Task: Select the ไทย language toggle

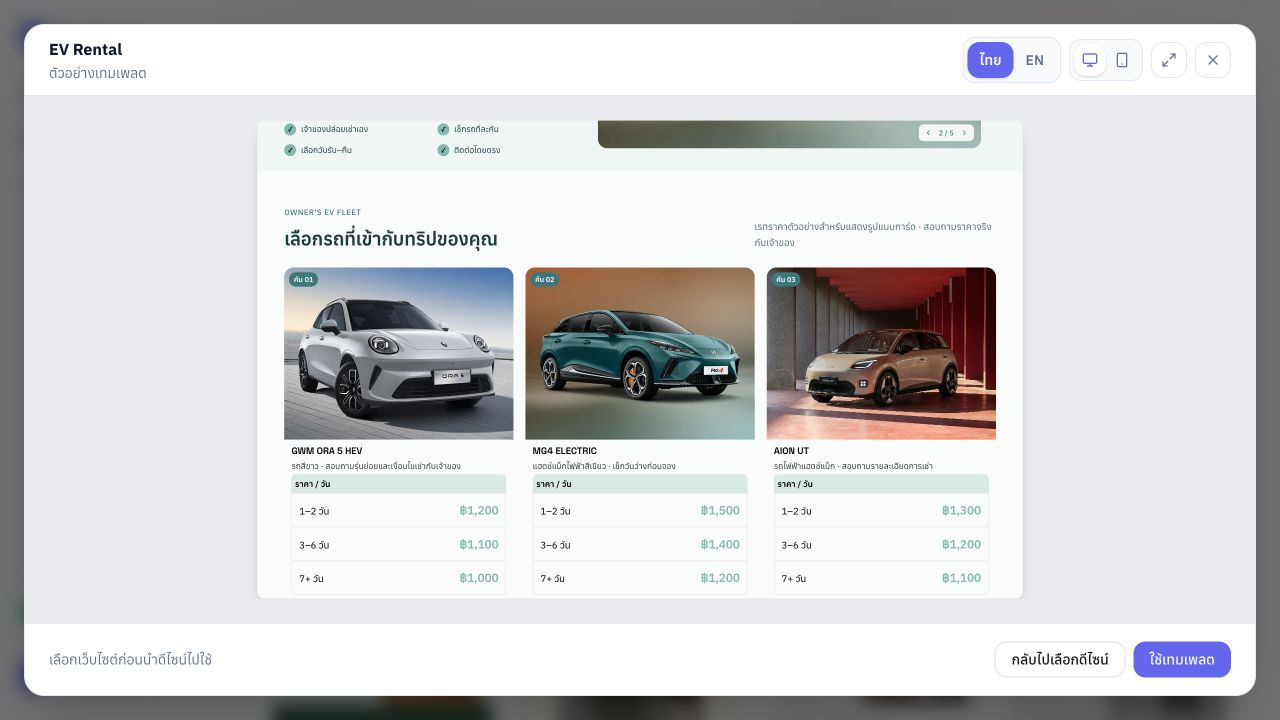Action: tap(990, 60)
